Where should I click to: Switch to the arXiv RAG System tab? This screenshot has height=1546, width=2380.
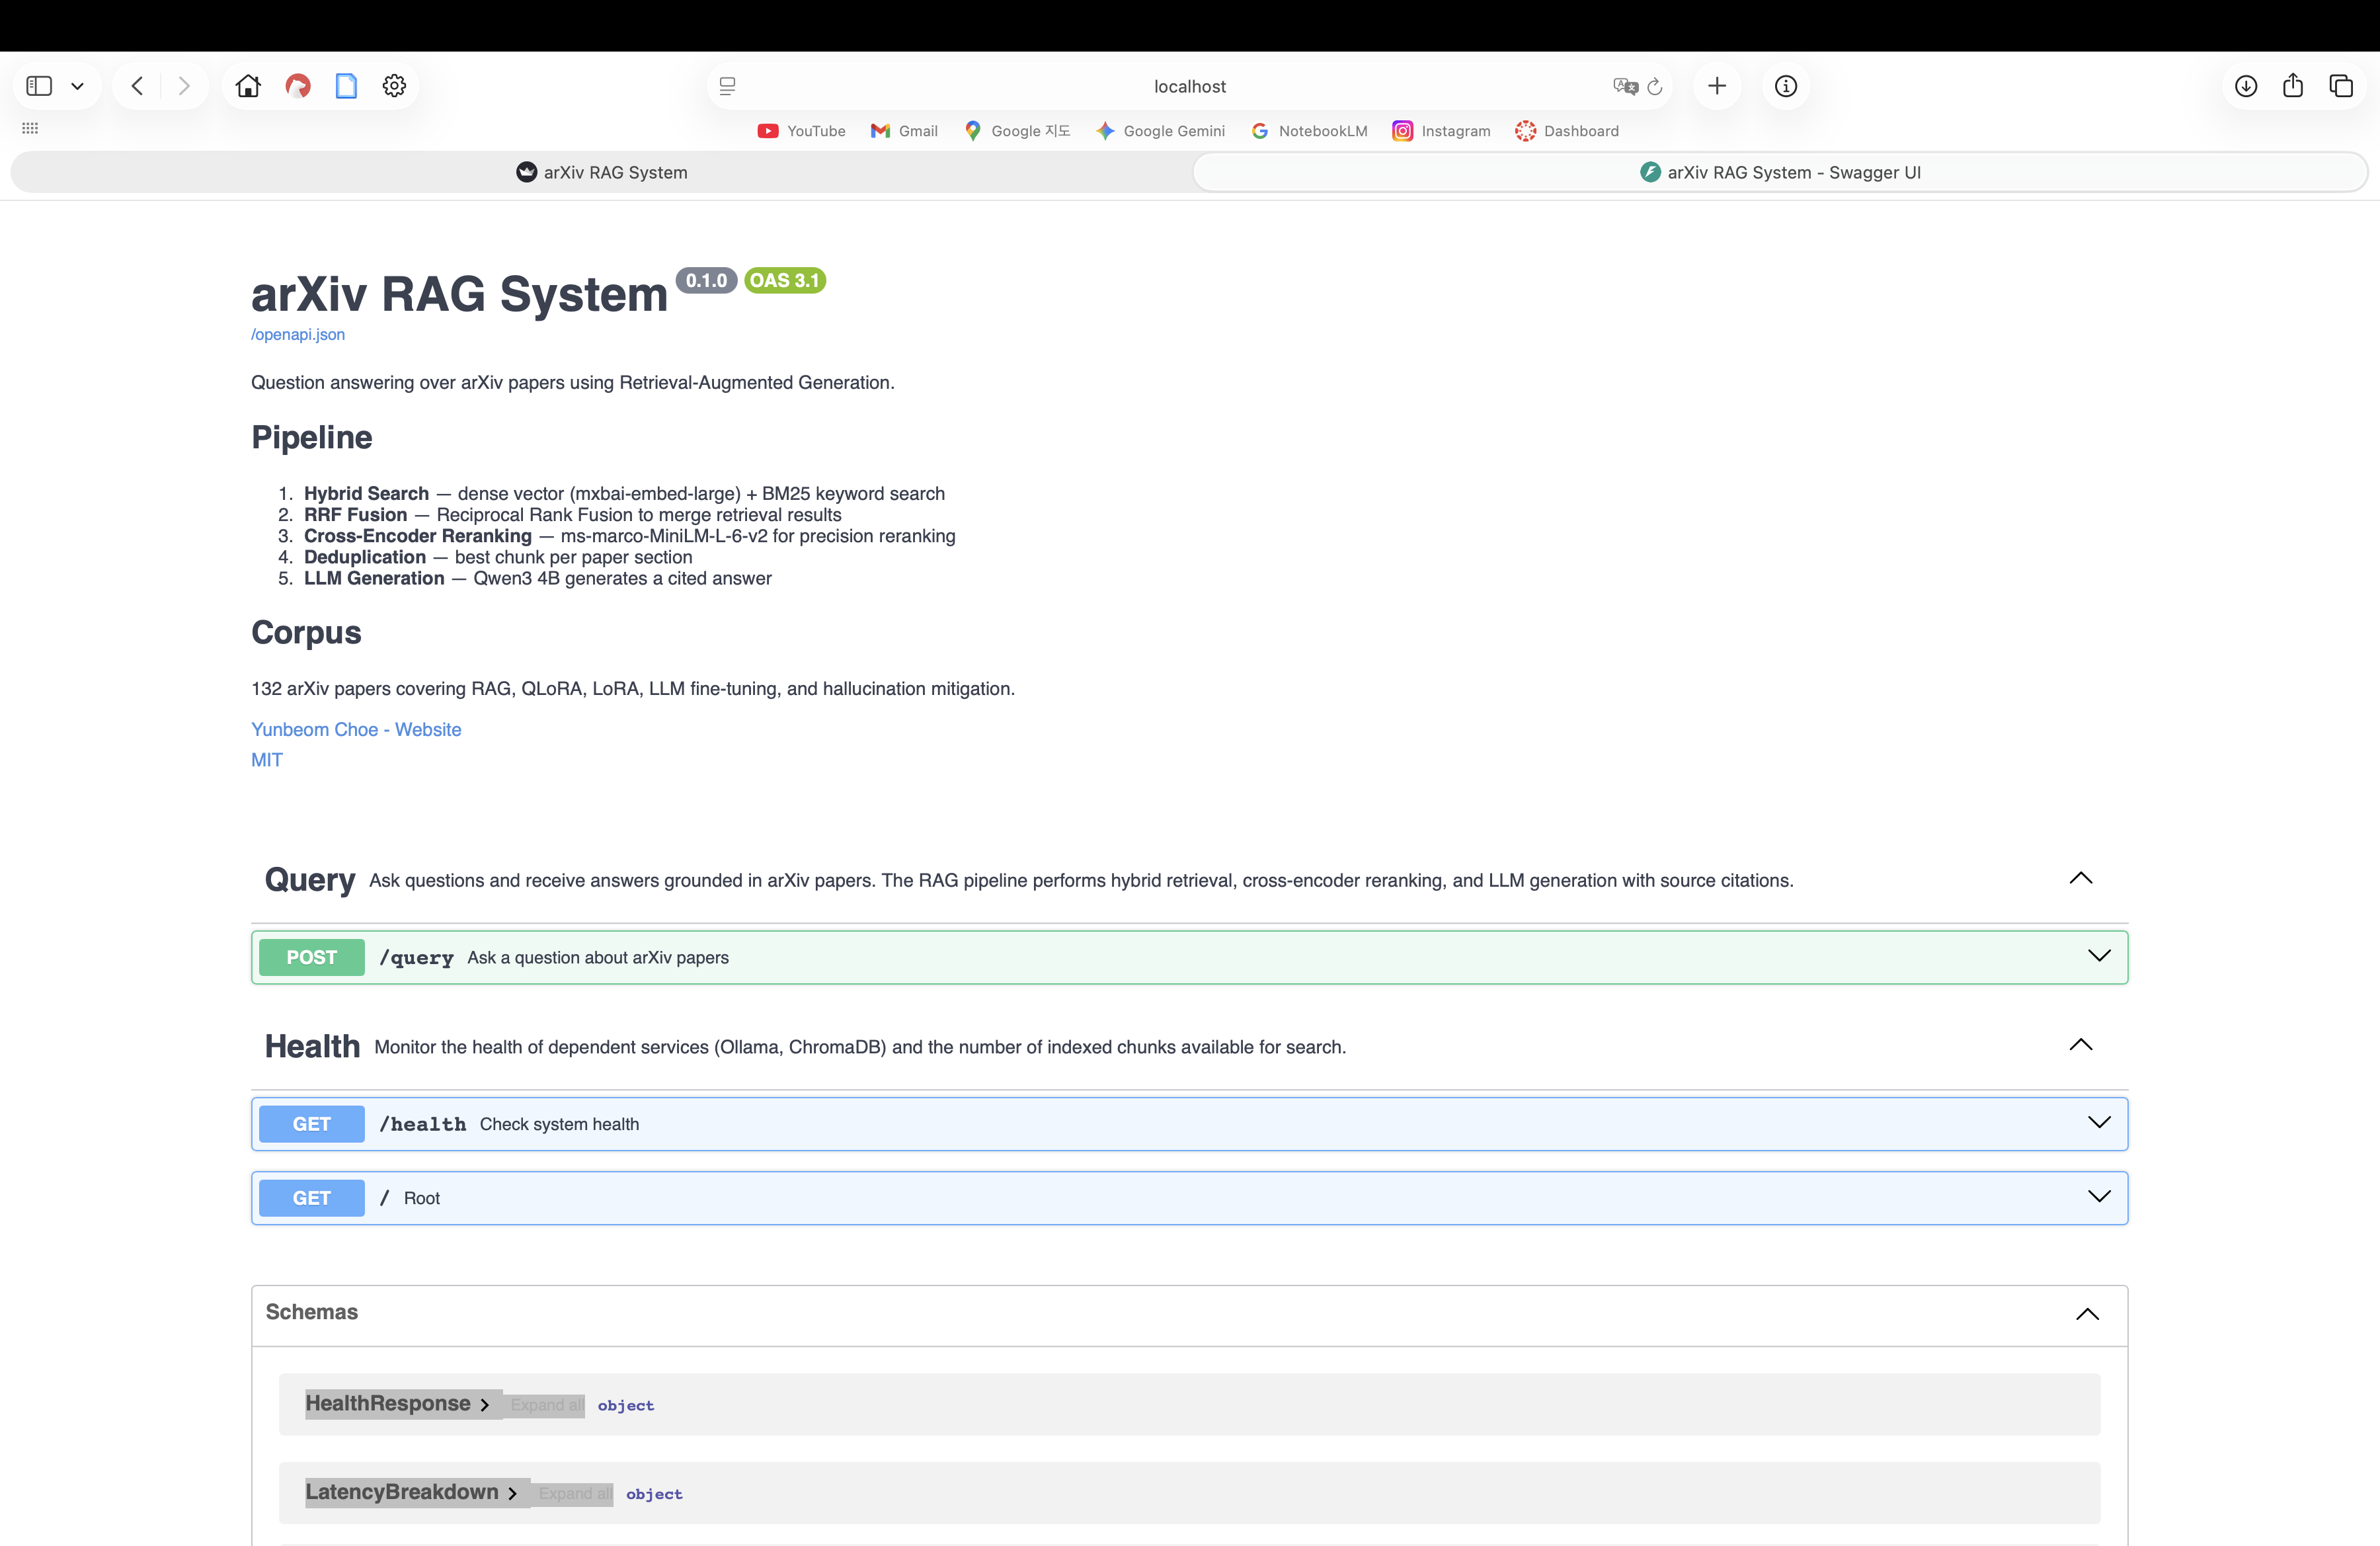coord(601,172)
